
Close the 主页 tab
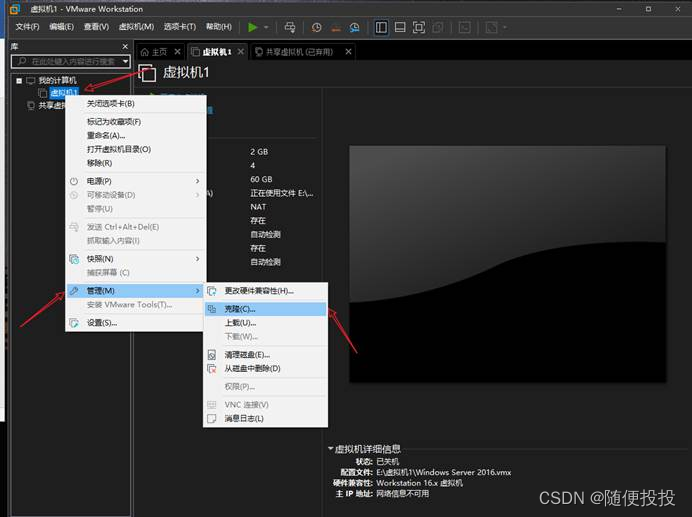[x=177, y=52]
